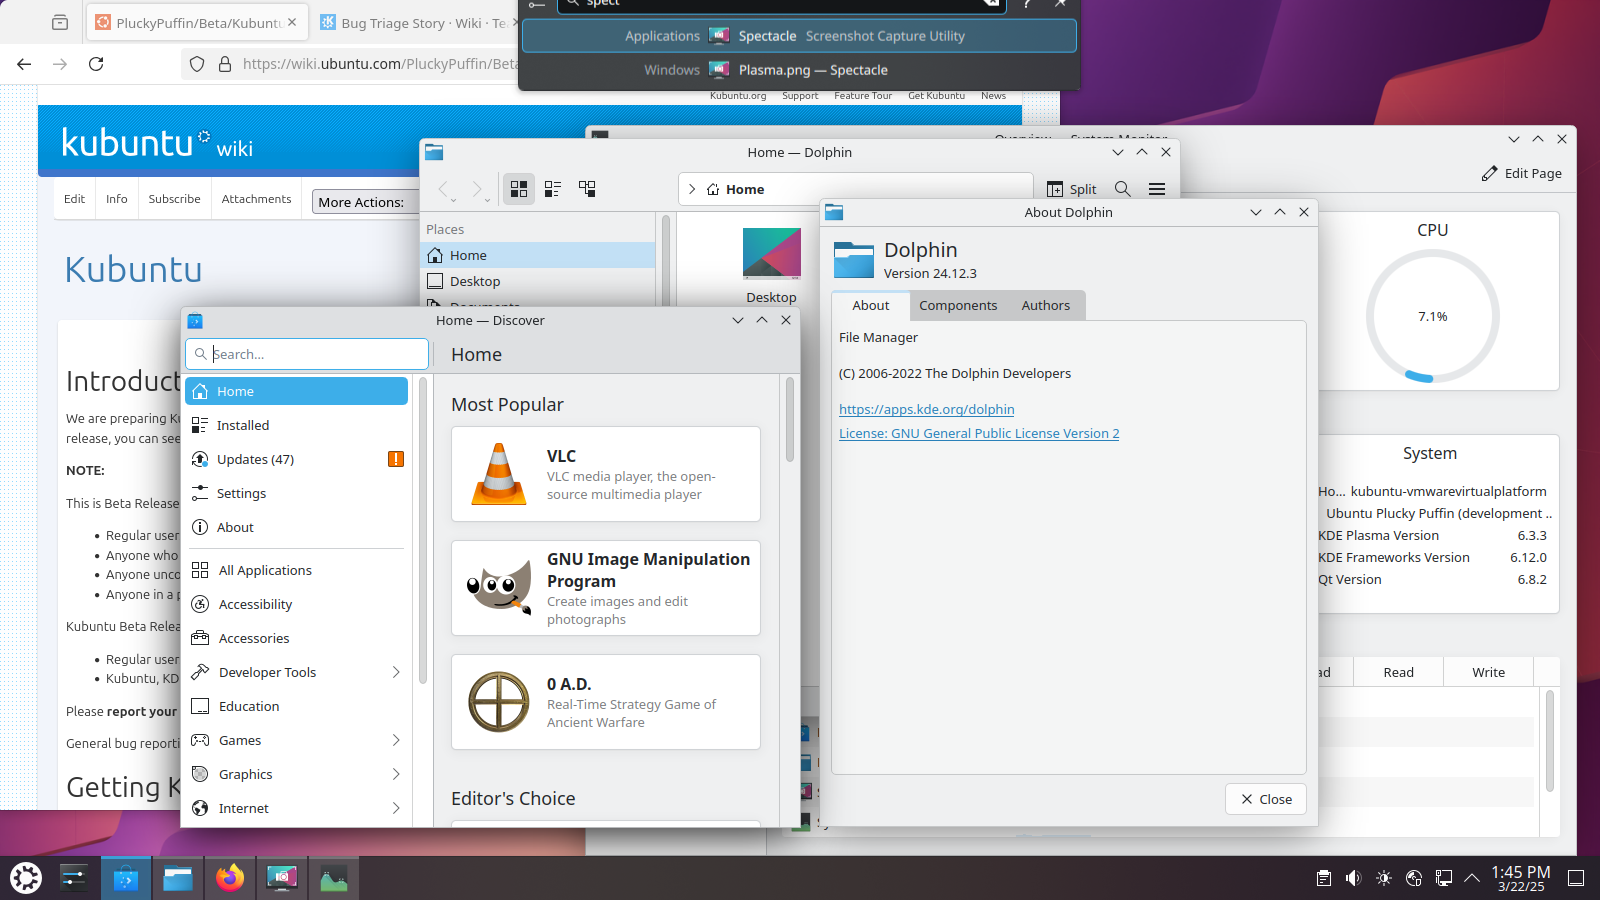Open the application launcher in the taskbar
This screenshot has height=900, width=1600.
click(26, 878)
